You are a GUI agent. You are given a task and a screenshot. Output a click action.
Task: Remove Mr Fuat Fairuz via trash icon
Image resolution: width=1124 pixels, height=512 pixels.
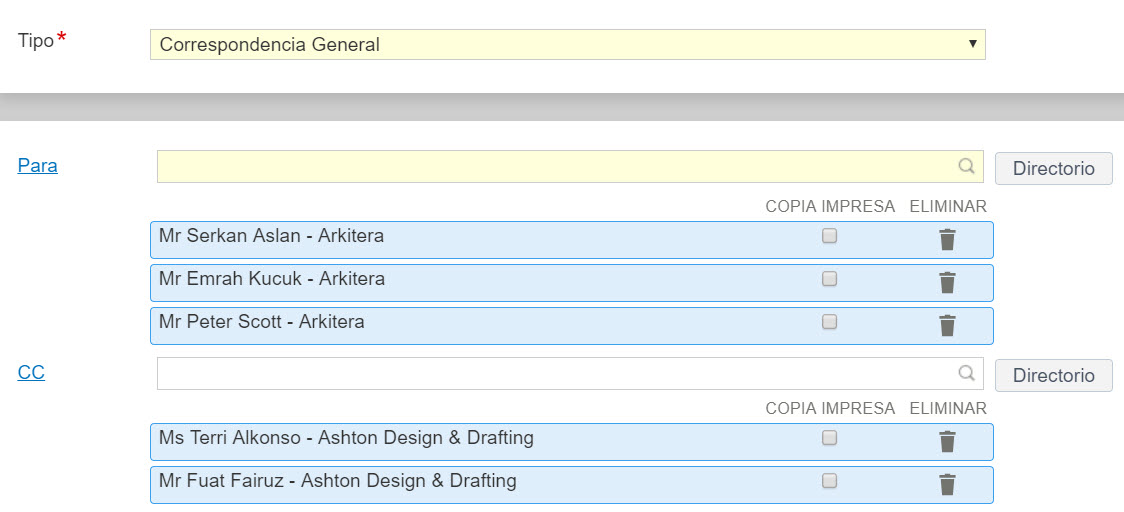click(x=947, y=485)
